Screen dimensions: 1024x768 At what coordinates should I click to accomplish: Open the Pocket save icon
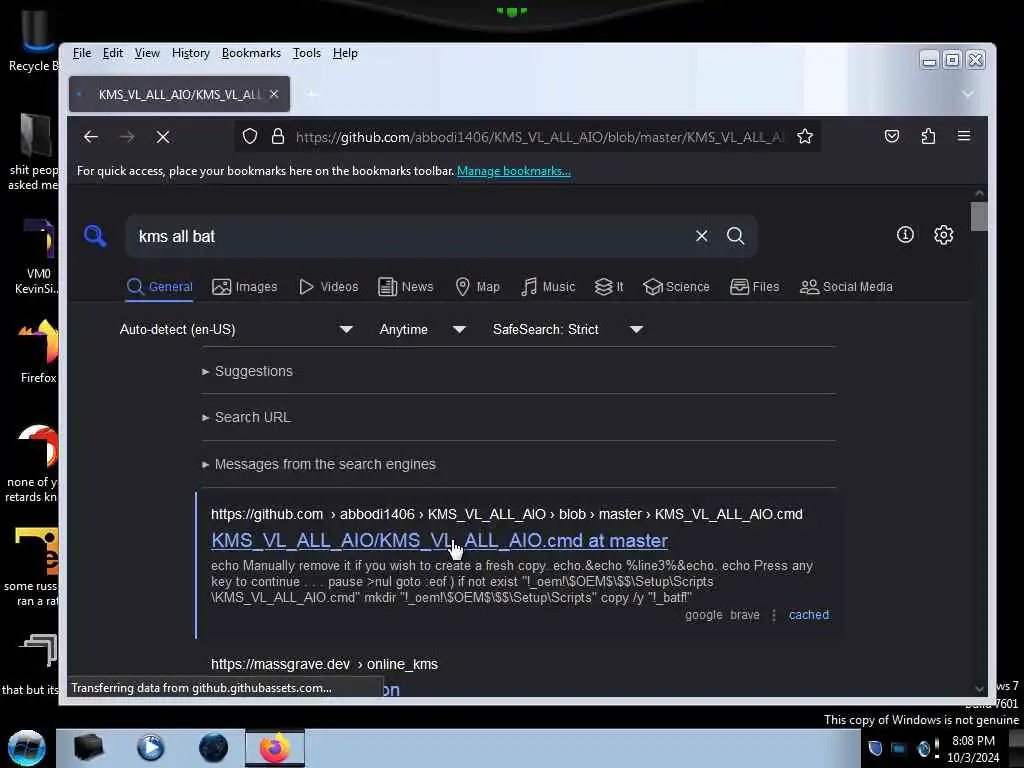891,136
